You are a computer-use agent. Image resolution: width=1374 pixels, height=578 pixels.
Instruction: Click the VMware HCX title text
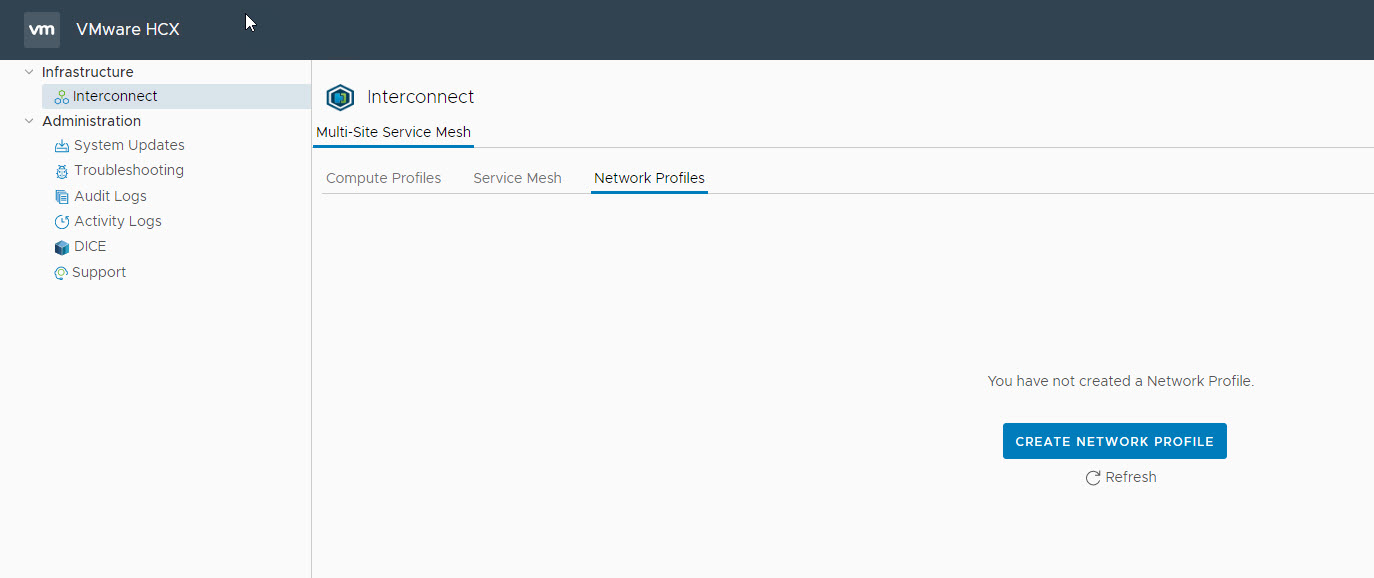[x=128, y=29]
